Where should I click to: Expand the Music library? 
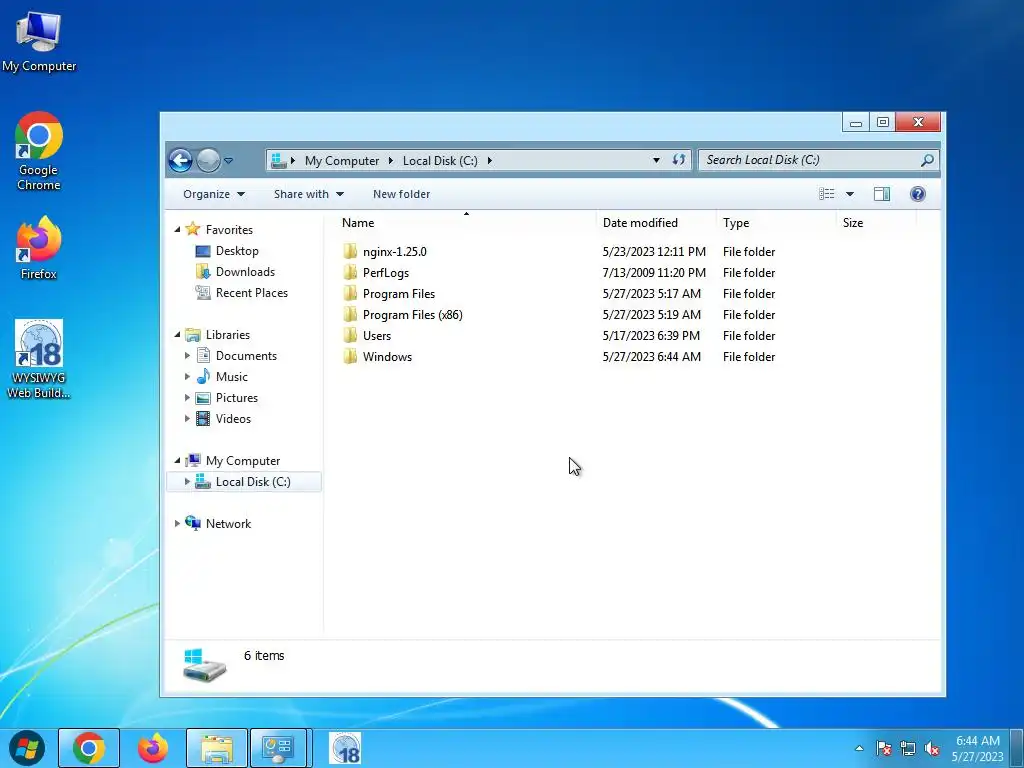[187, 377]
